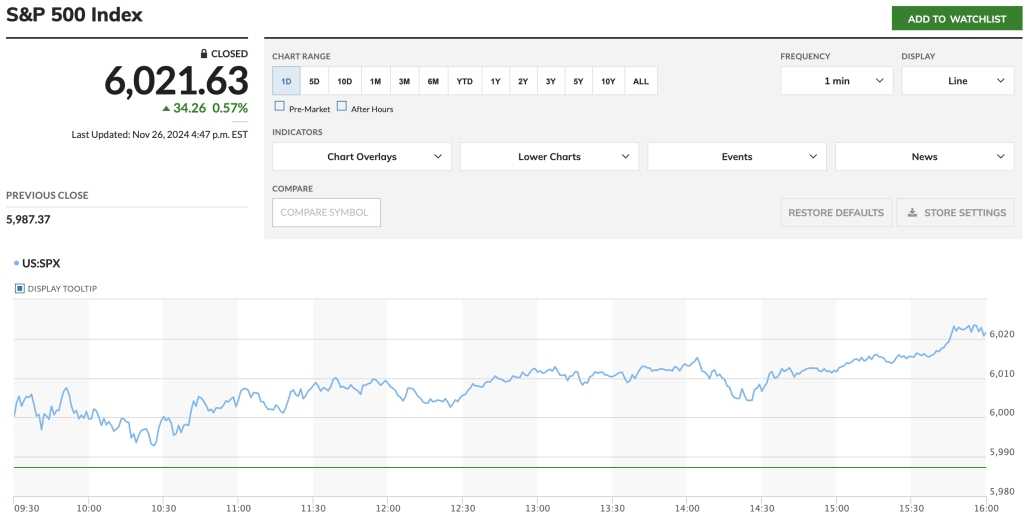Enable the Pre-Market checkbox
The height and width of the screenshot is (520, 1023).
(x=279, y=107)
